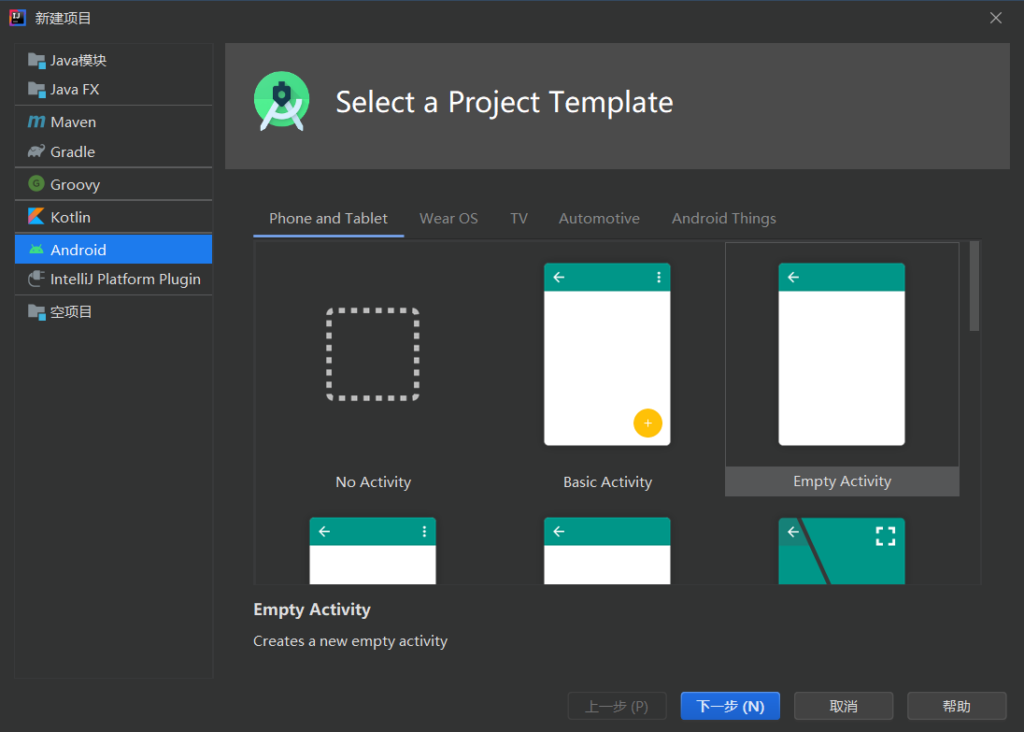This screenshot has height=732, width=1024.
Task: Switch to the Wear OS tab
Action: tap(449, 219)
